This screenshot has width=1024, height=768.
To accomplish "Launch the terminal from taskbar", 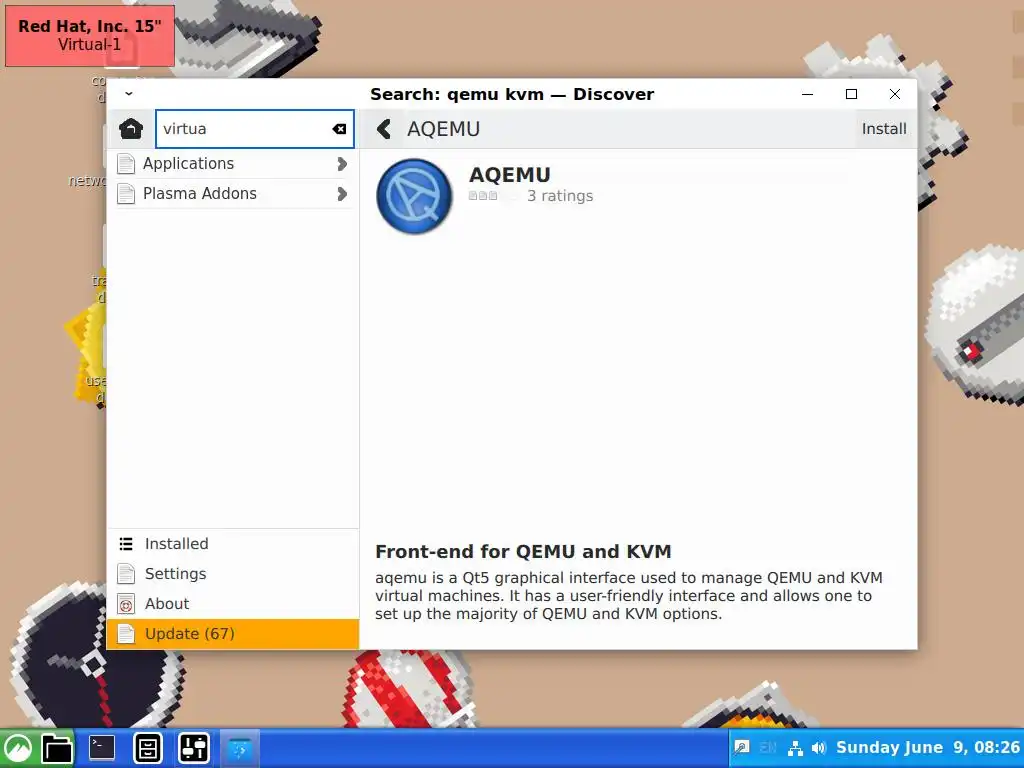I will pos(102,748).
